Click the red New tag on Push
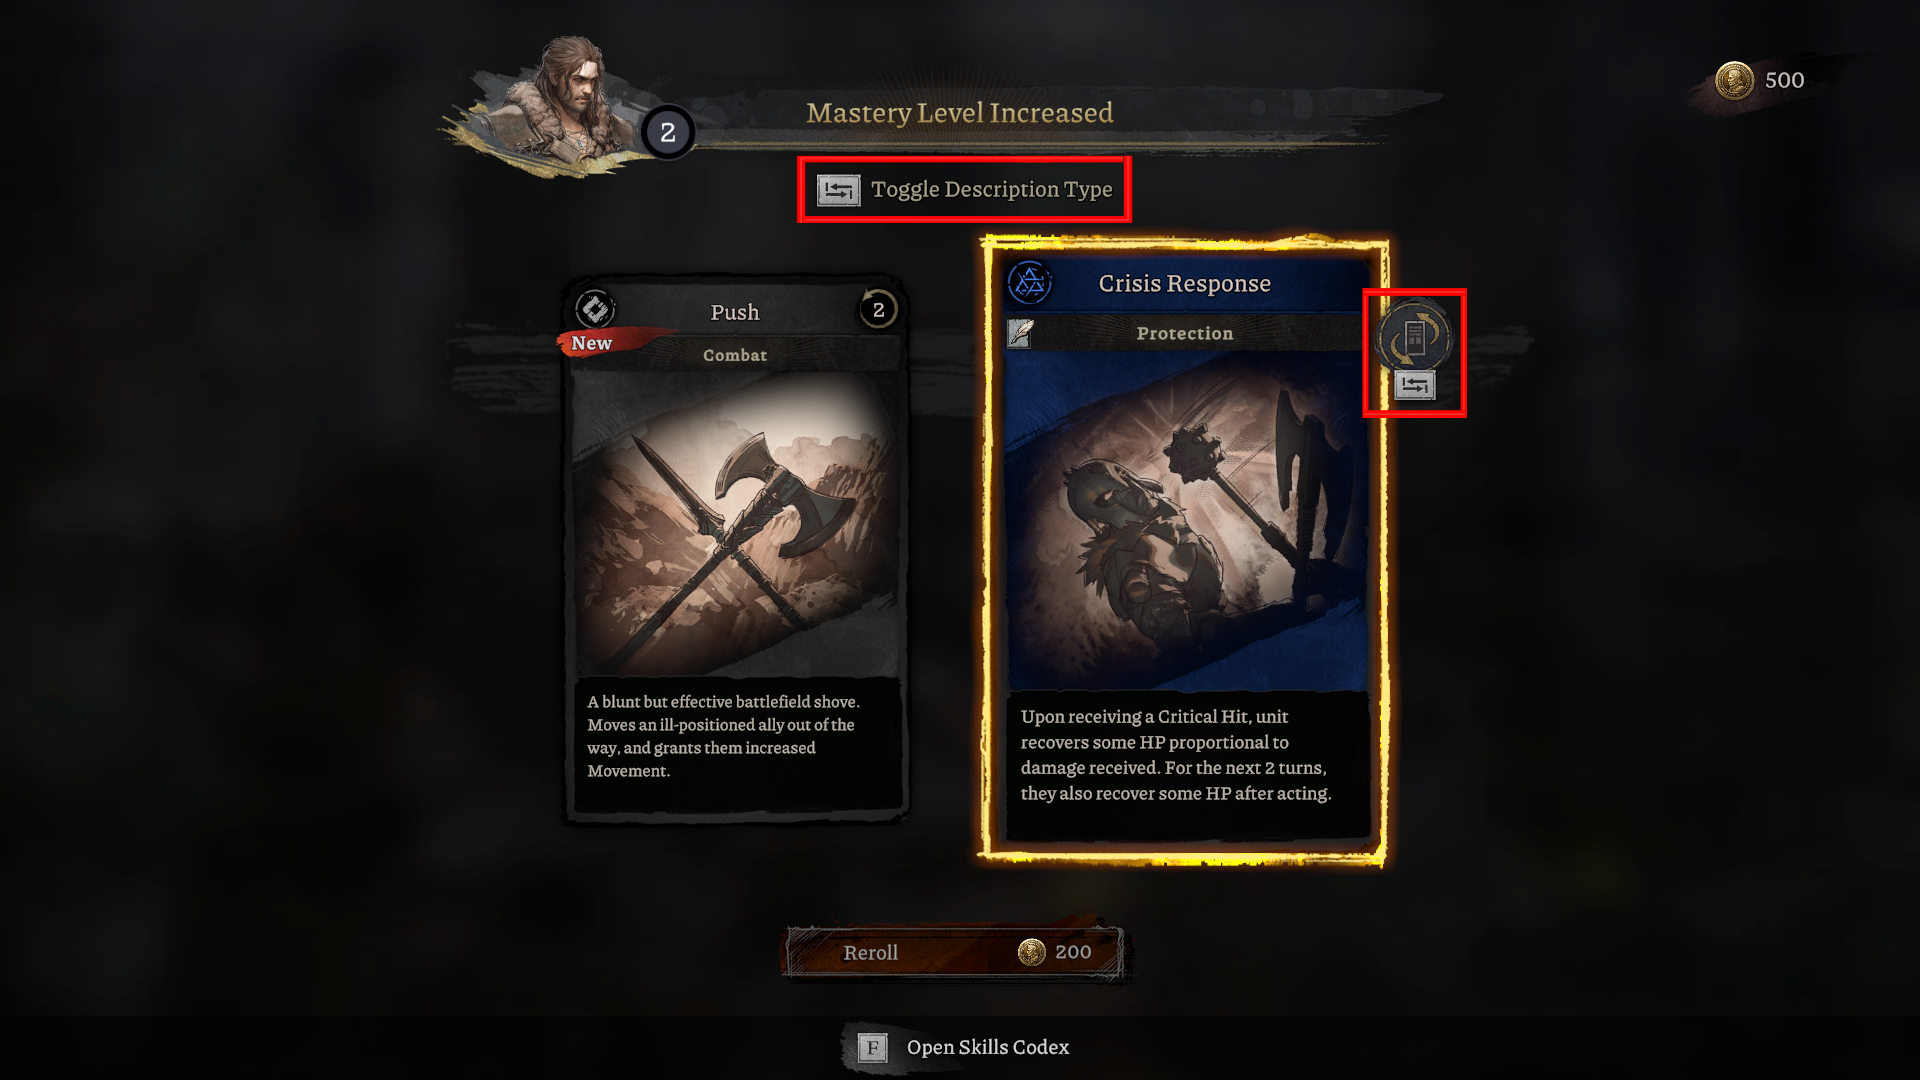 pyautogui.click(x=592, y=343)
